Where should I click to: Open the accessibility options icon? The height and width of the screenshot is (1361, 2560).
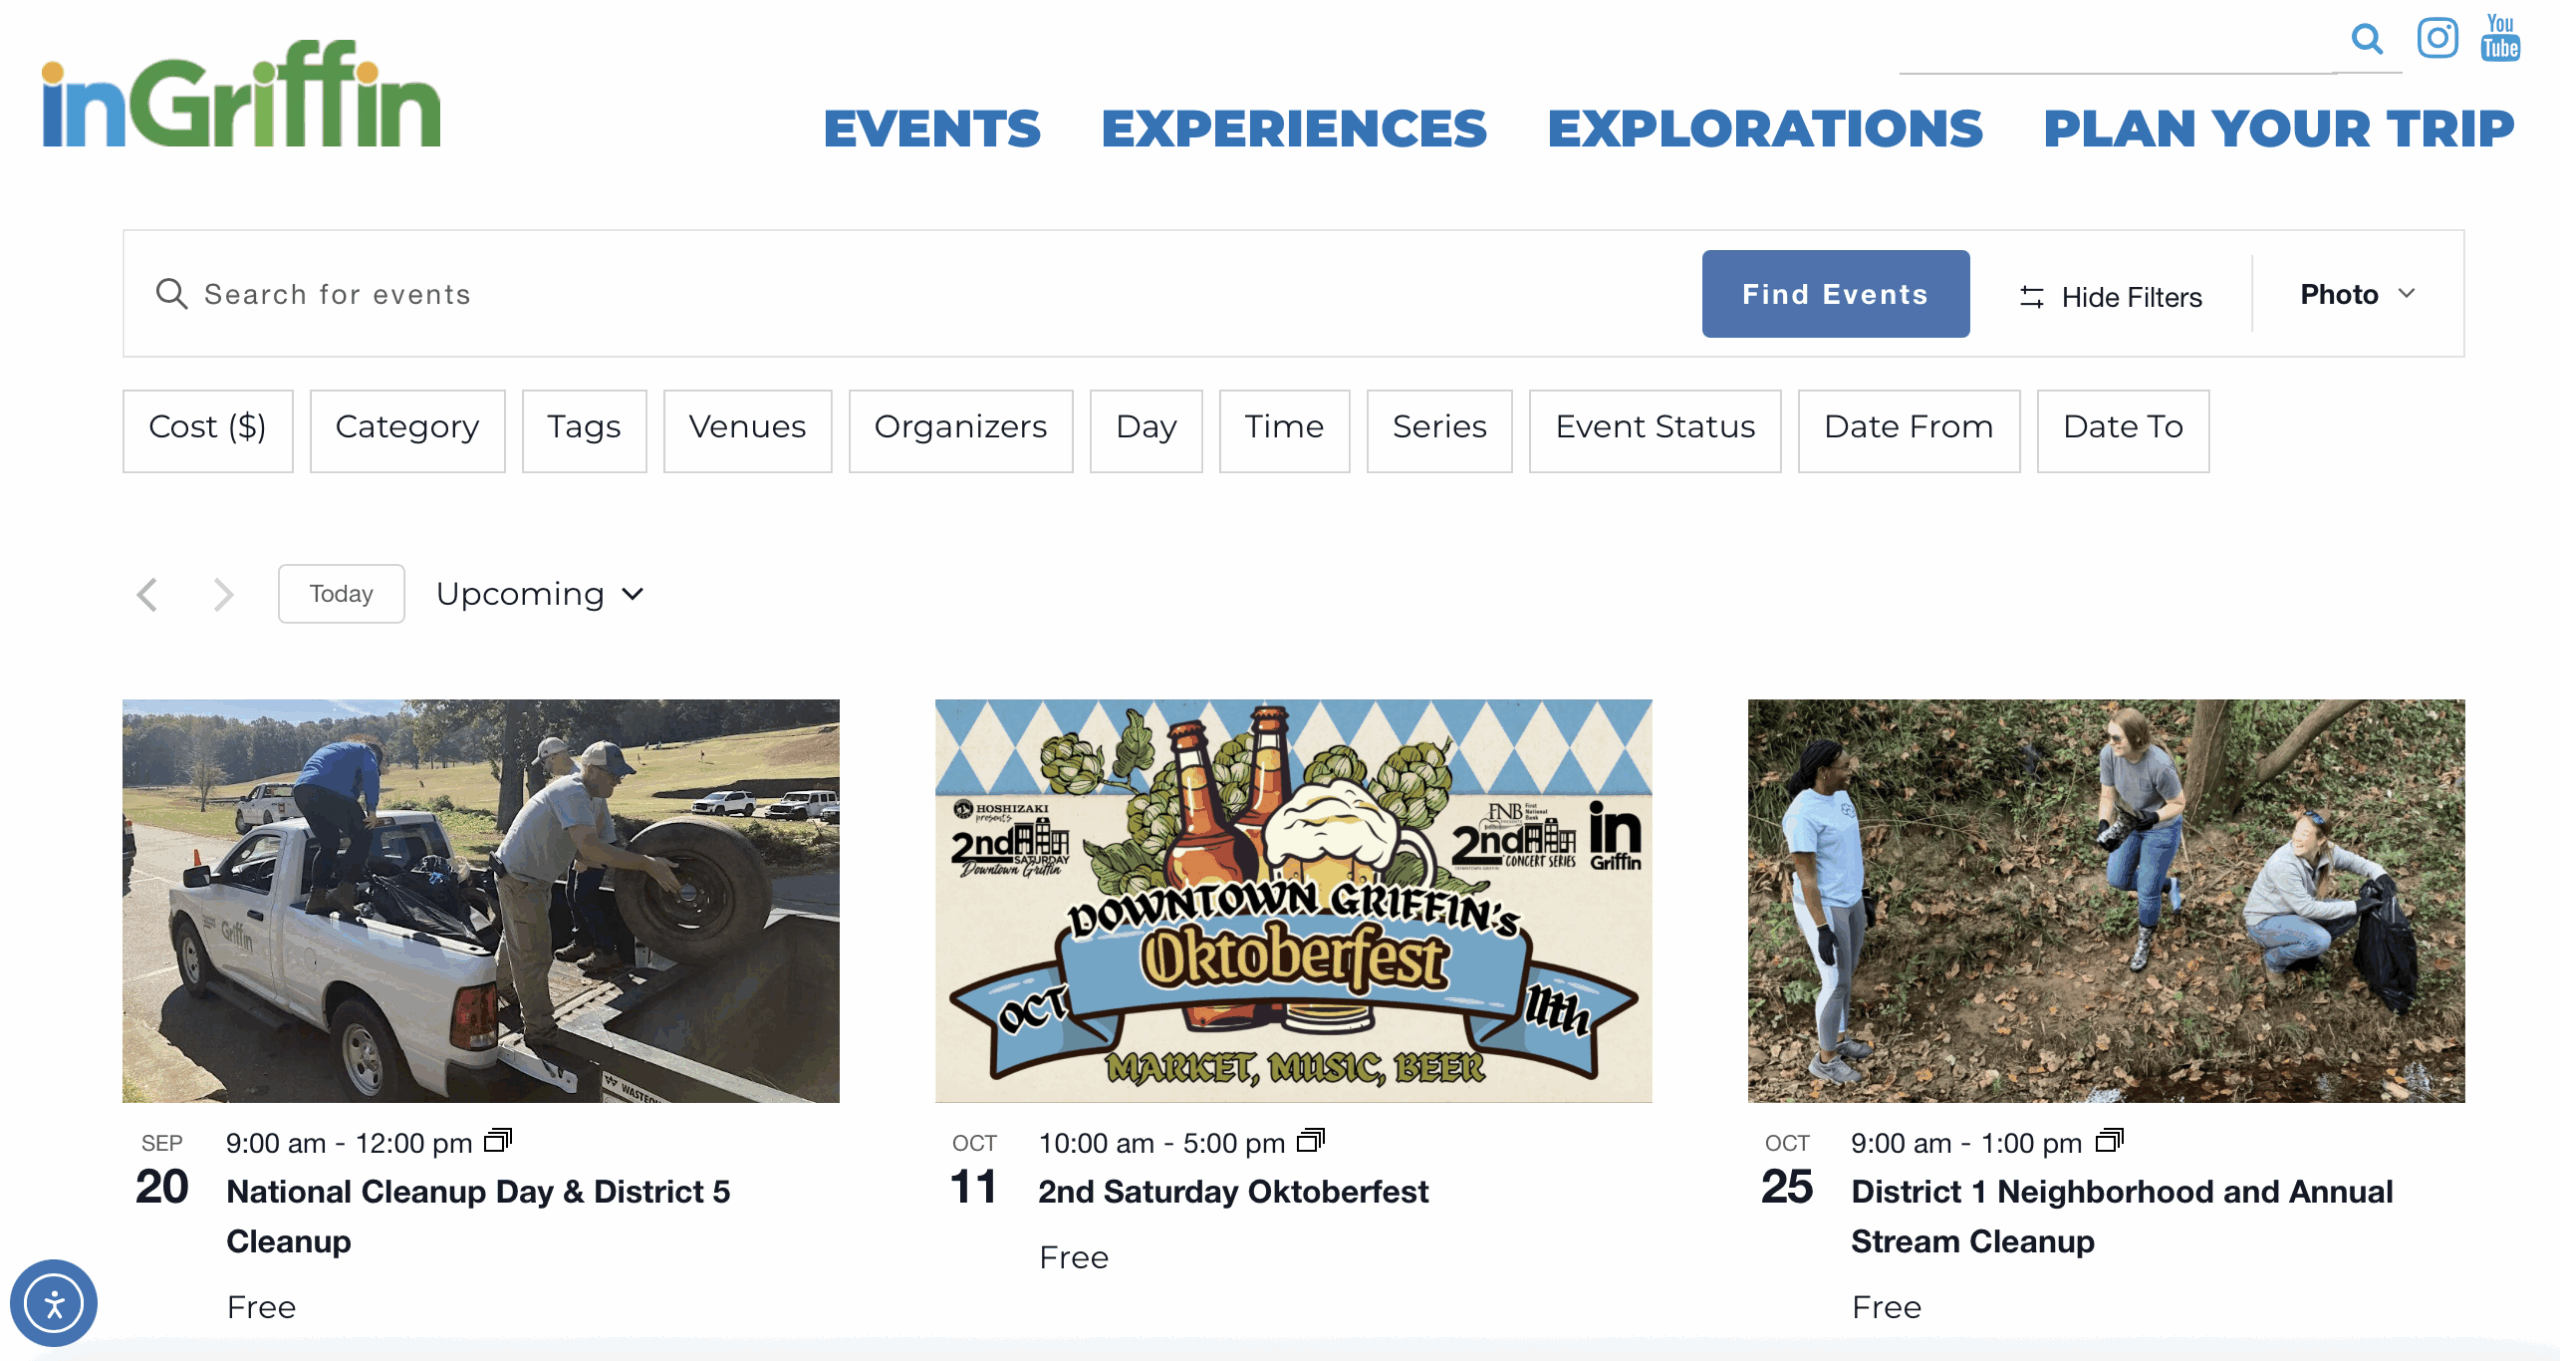point(54,1303)
